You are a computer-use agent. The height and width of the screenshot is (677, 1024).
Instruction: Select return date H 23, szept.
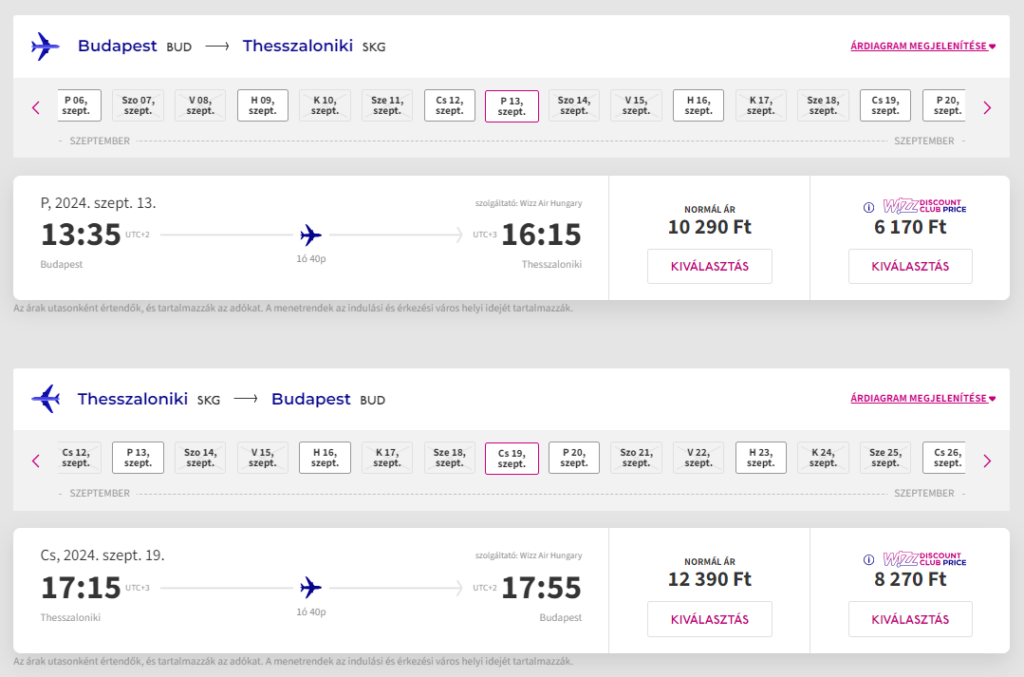click(x=761, y=458)
